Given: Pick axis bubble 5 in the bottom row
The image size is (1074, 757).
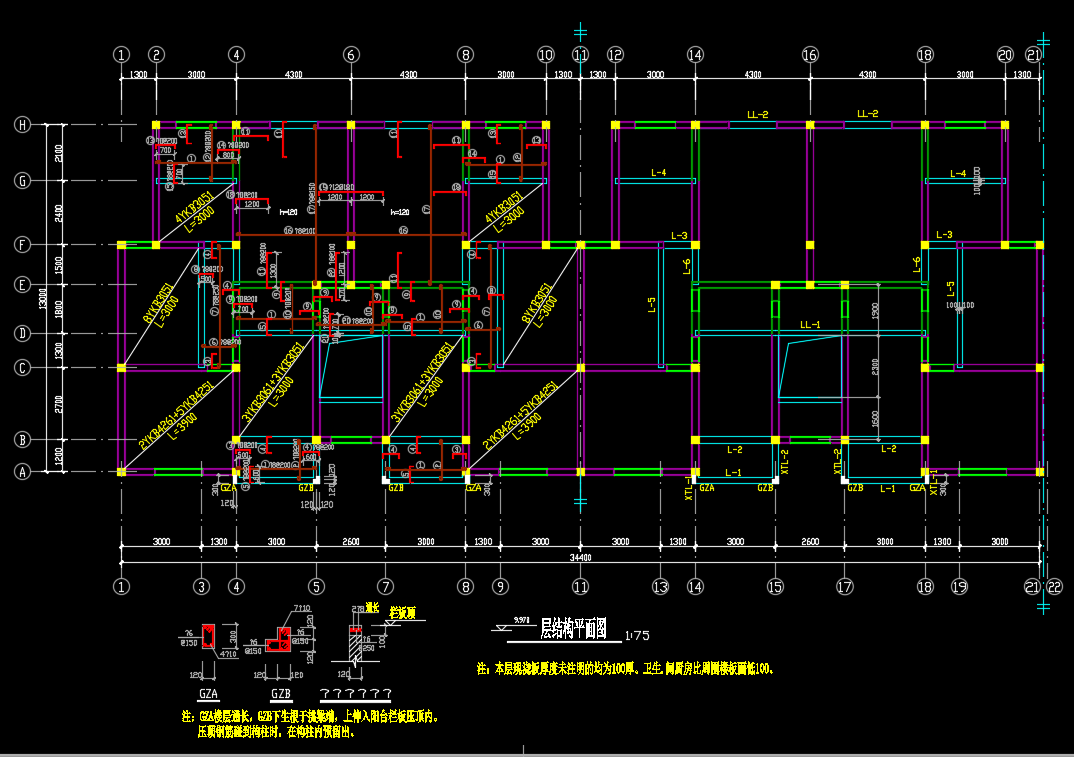Looking at the screenshot, I should pos(316,587).
